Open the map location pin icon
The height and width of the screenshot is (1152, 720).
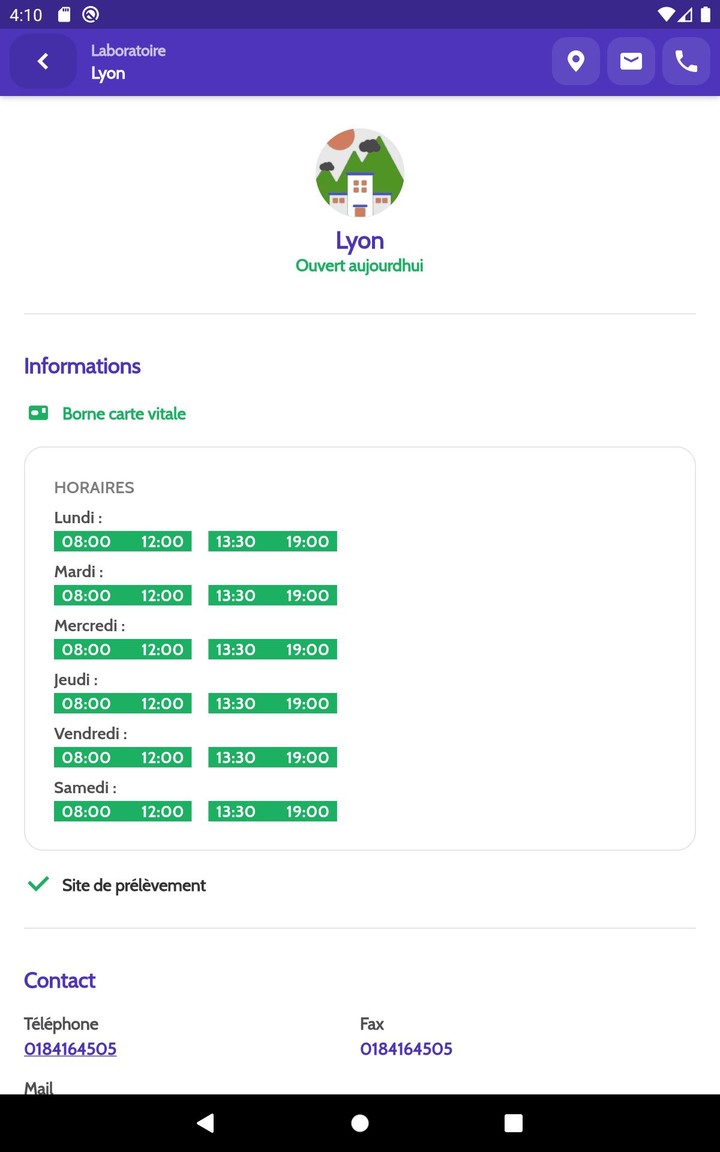click(x=576, y=62)
